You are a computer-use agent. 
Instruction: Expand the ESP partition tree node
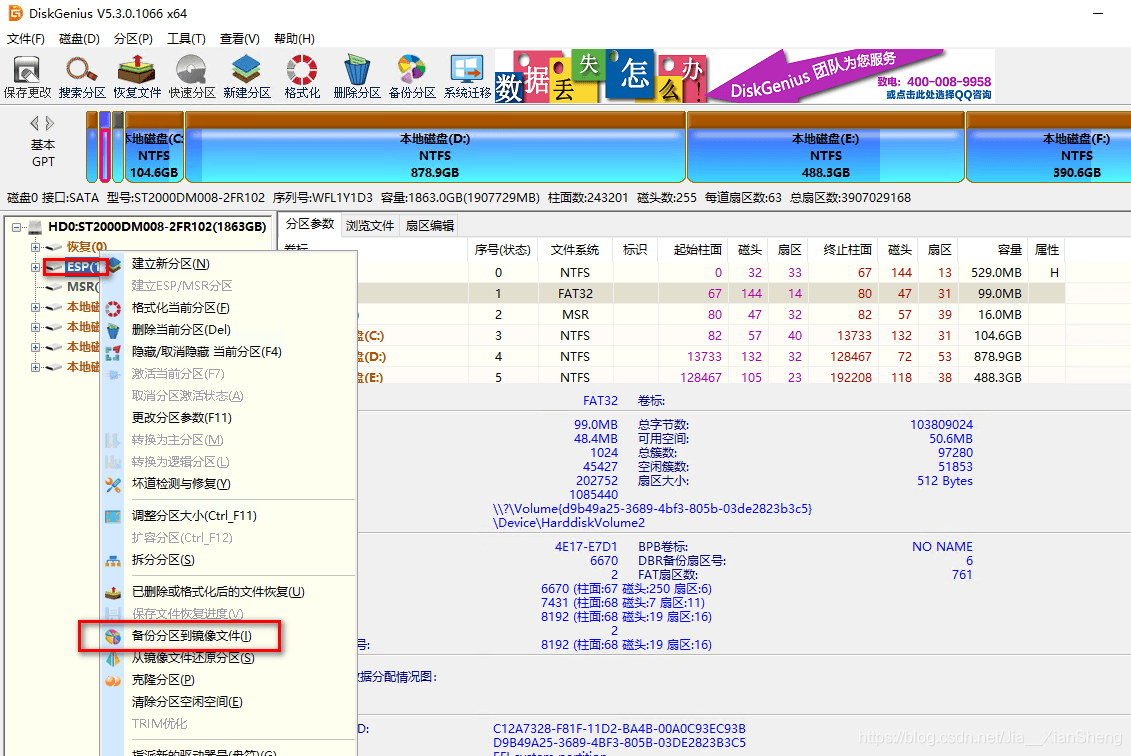coord(35,267)
